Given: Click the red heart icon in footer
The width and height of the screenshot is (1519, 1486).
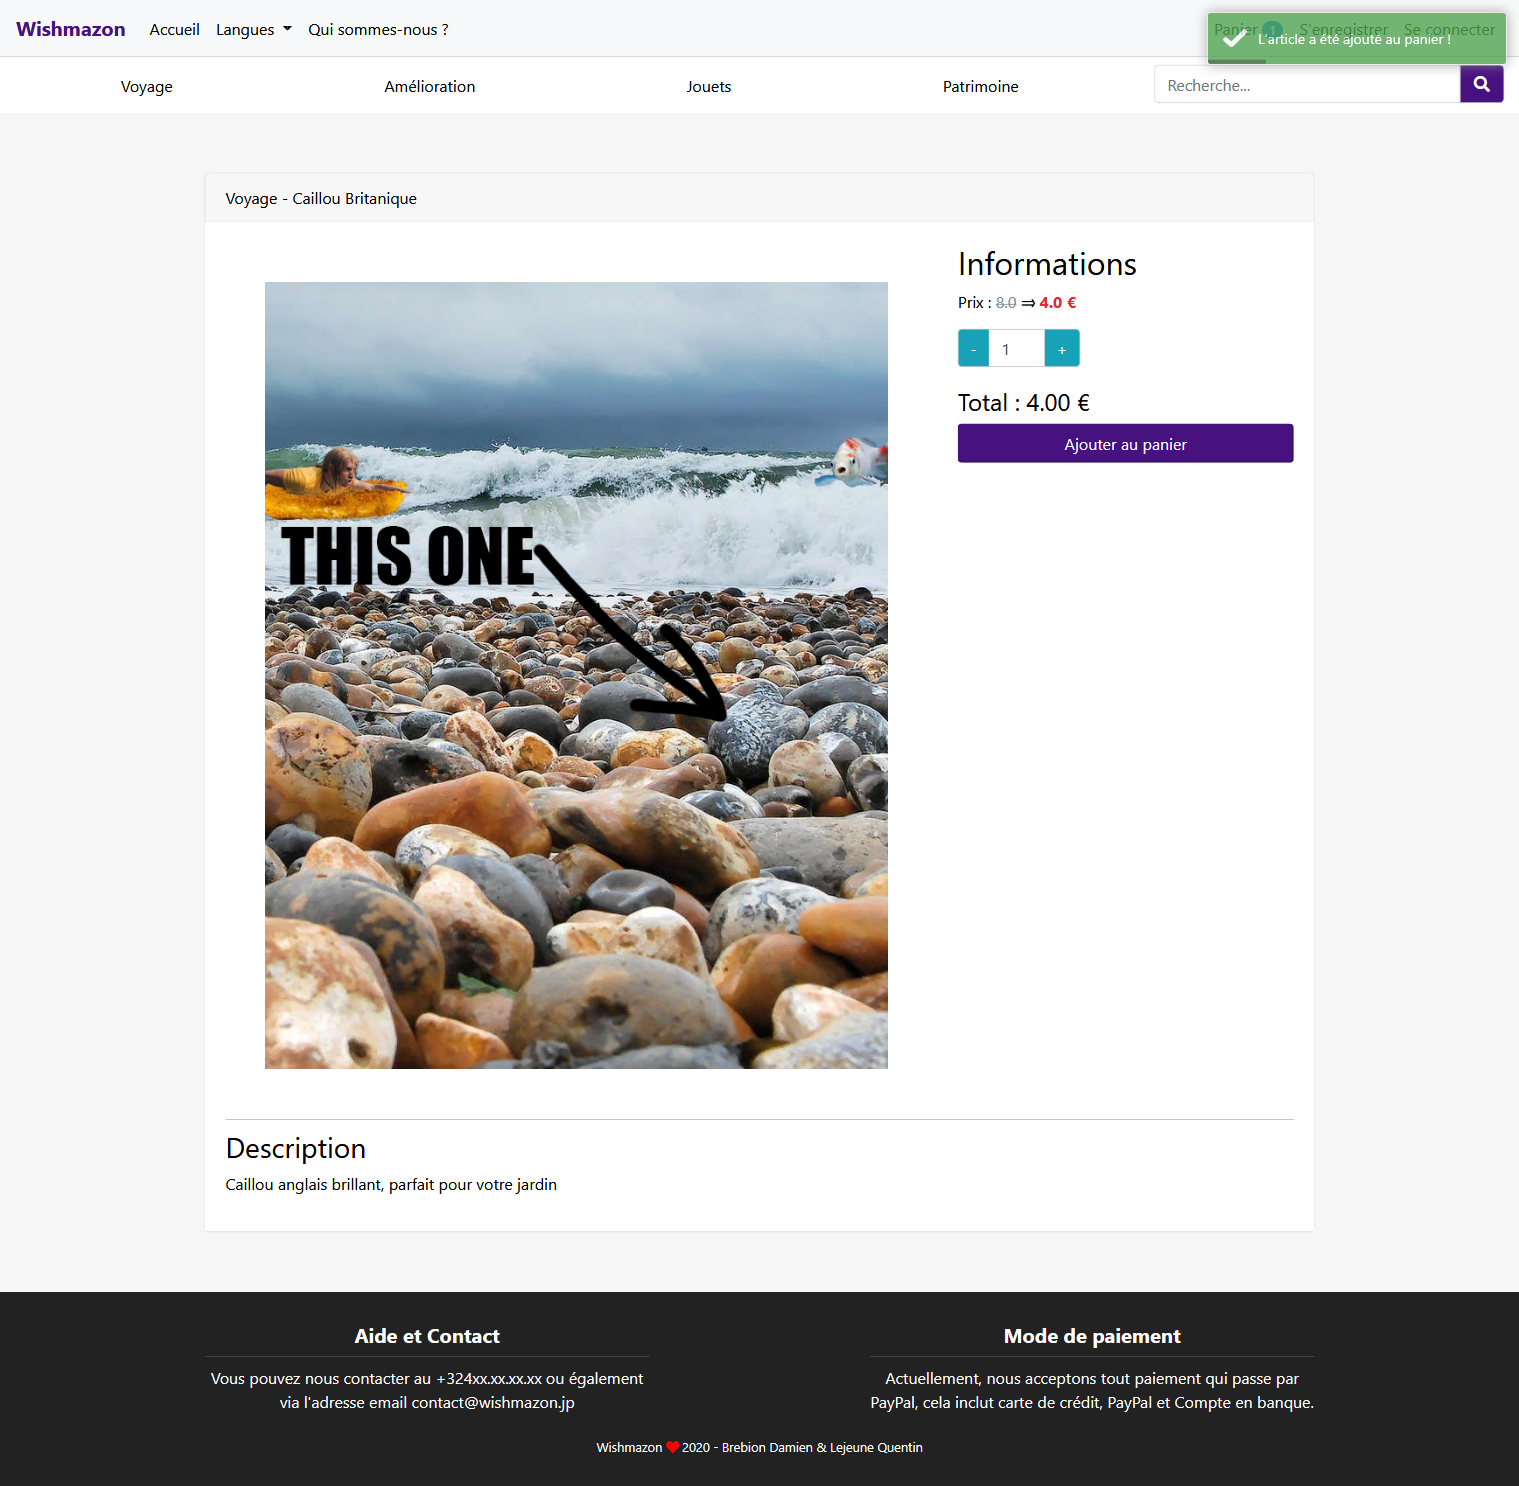Looking at the screenshot, I should [x=672, y=1447].
